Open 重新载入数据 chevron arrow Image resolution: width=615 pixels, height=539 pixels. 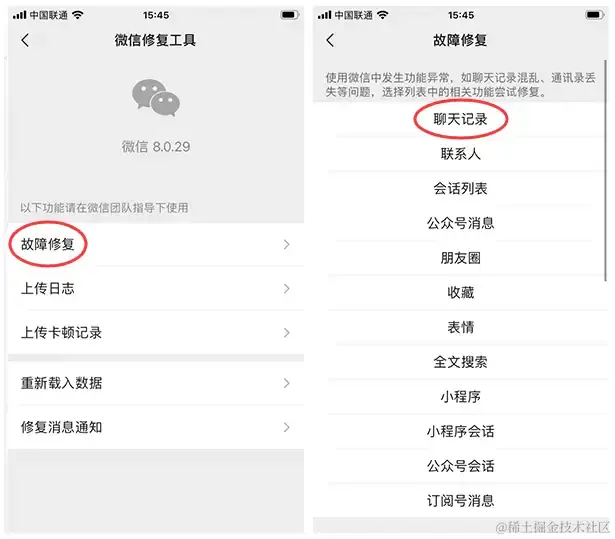(287, 383)
